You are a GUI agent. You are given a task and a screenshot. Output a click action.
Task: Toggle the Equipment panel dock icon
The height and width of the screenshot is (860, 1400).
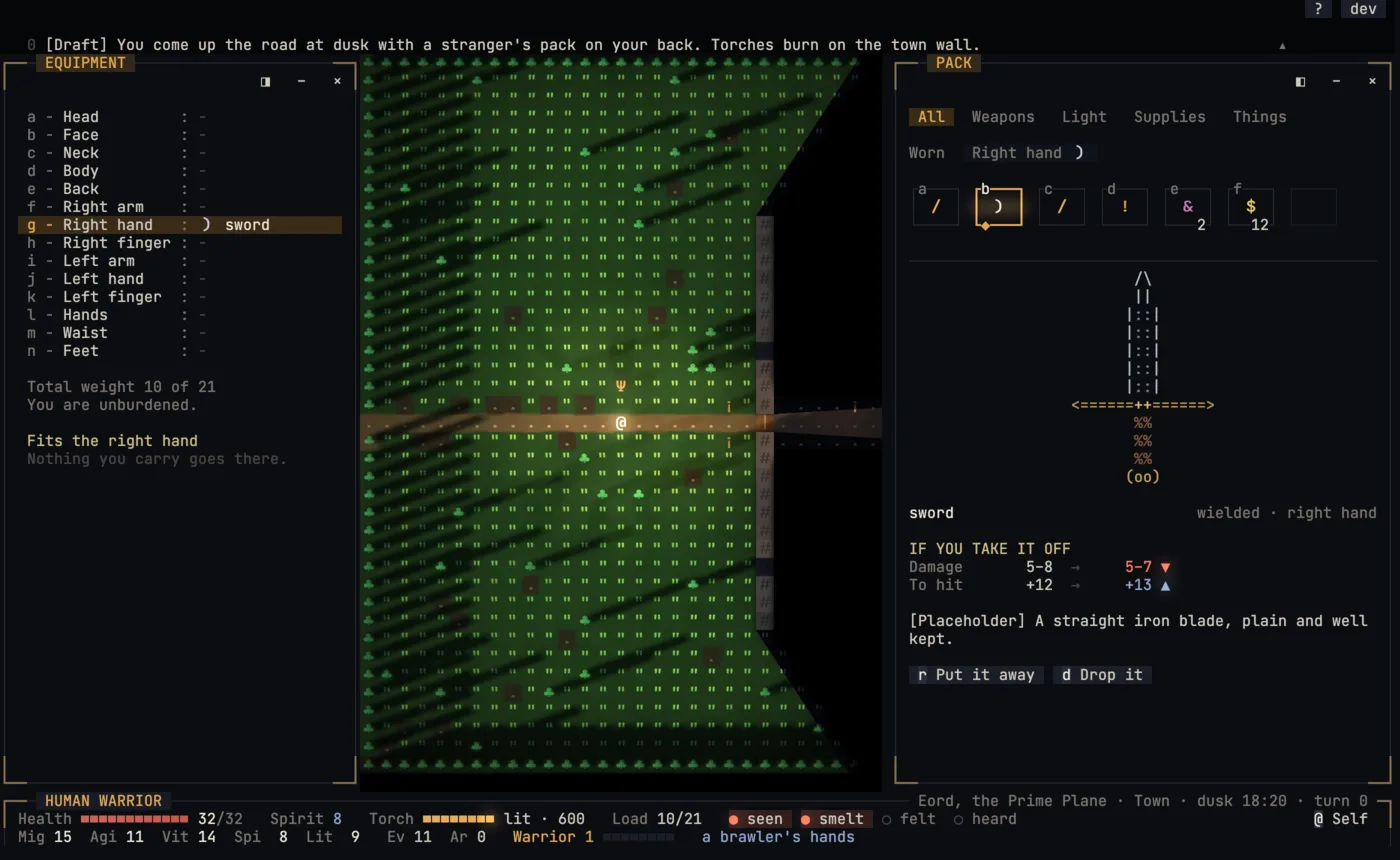click(x=265, y=81)
